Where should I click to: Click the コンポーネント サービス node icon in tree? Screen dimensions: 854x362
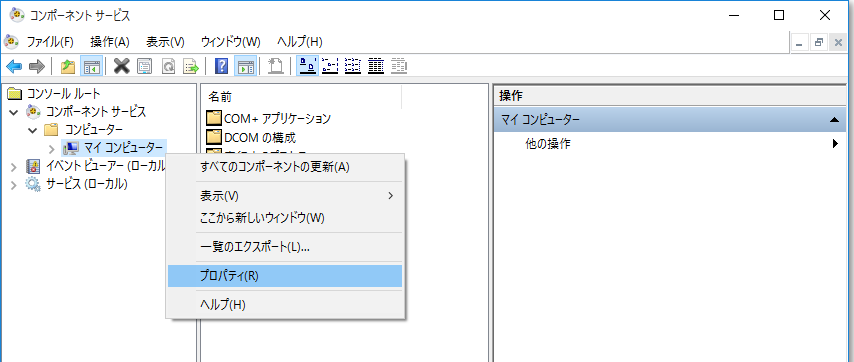[33, 112]
